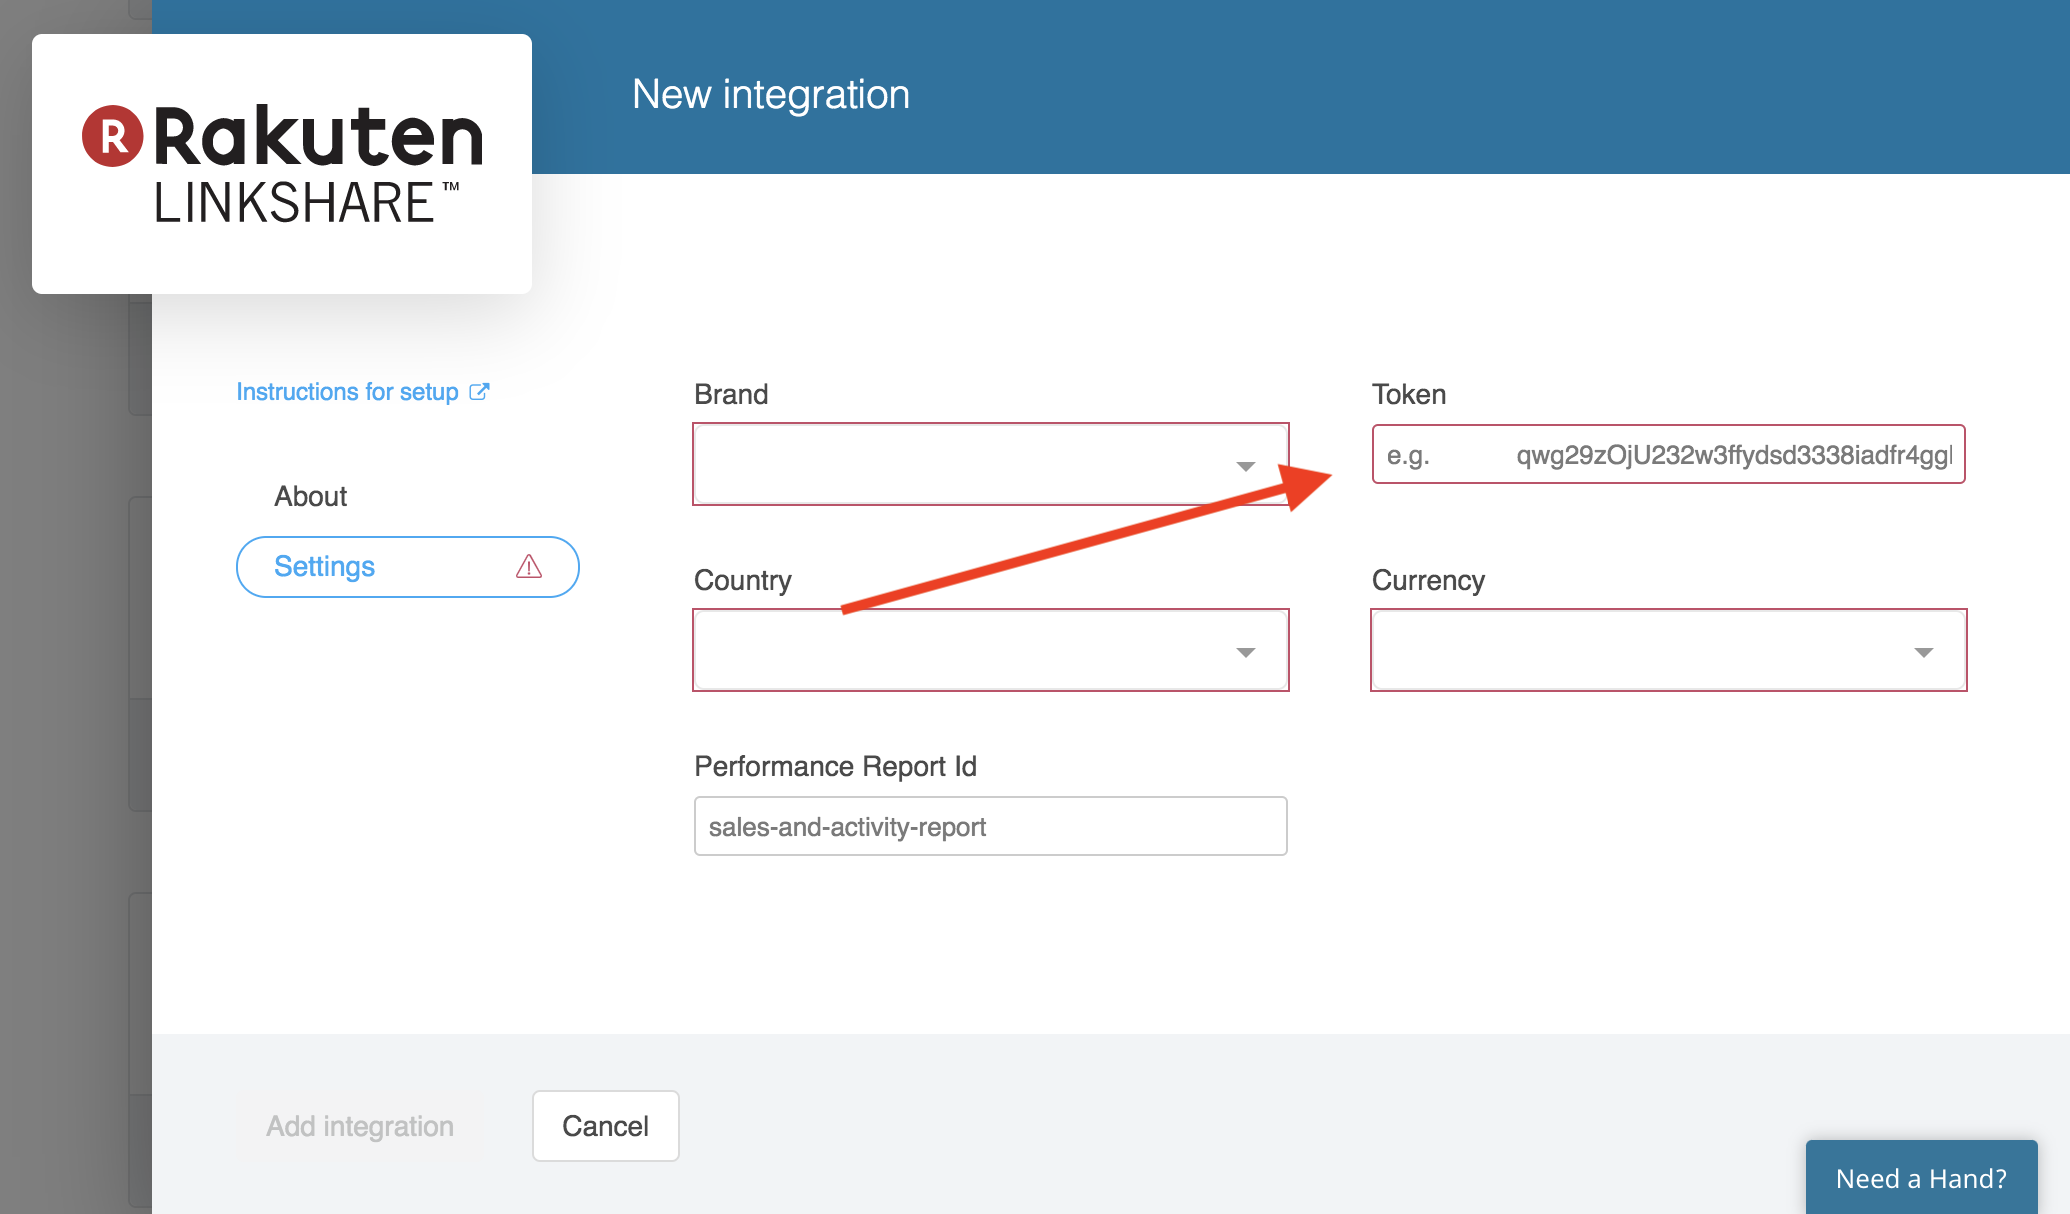This screenshot has width=2070, height=1214.
Task: Click the Token field label
Action: (1408, 394)
